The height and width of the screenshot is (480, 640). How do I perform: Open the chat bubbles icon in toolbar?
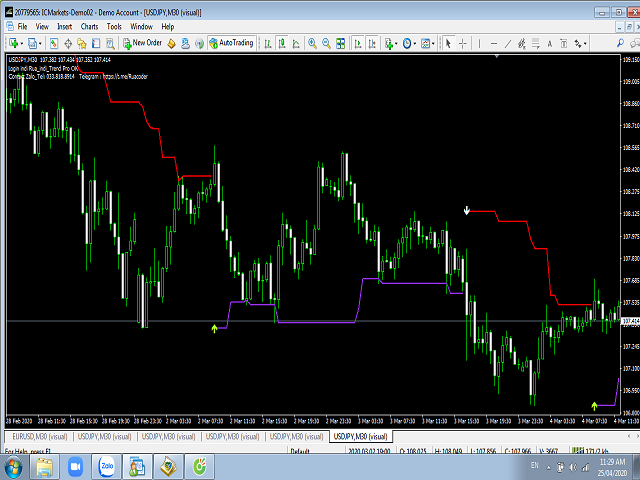click(635, 42)
